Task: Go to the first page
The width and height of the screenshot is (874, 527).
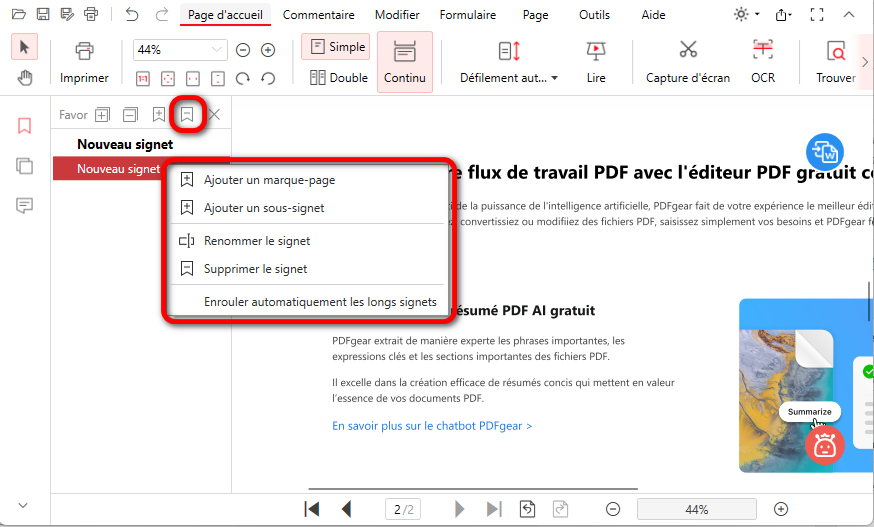Action: [x=312, y=509]
